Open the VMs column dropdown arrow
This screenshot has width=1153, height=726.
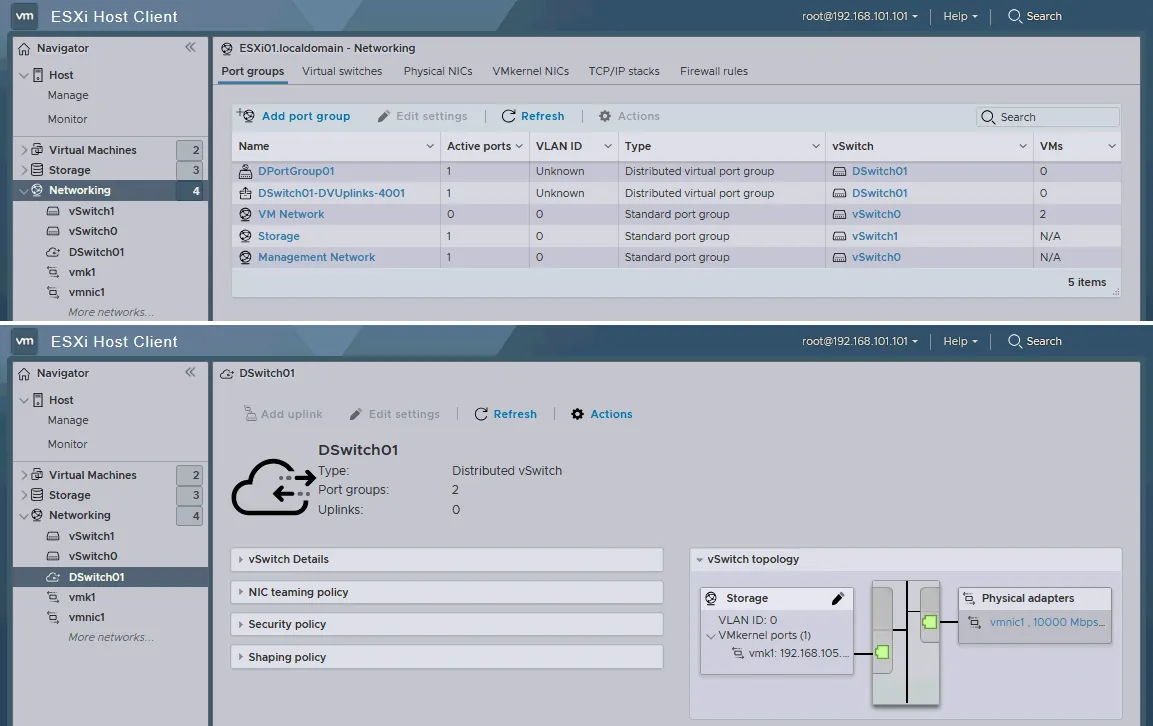(1112, 146)
